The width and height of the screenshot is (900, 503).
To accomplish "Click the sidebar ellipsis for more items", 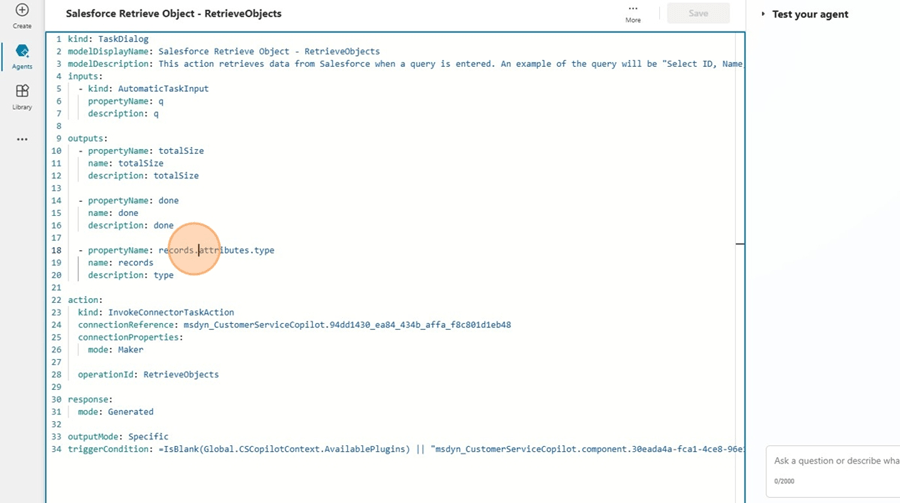I will pyautogui.click(x=22, y=139).
